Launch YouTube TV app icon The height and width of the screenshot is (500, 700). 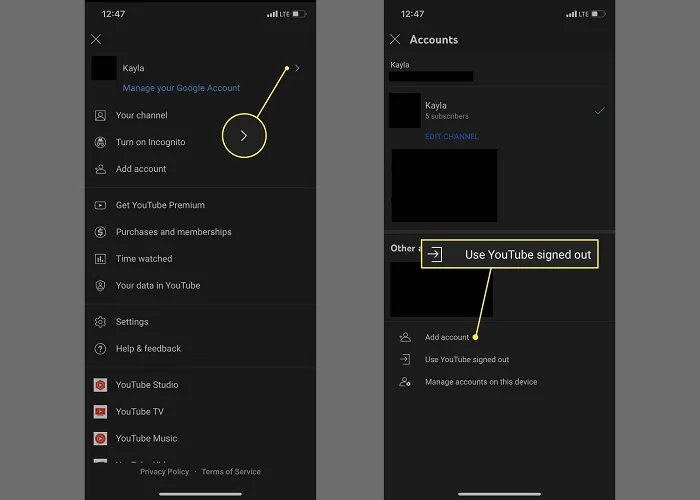(x=100, y=412)
